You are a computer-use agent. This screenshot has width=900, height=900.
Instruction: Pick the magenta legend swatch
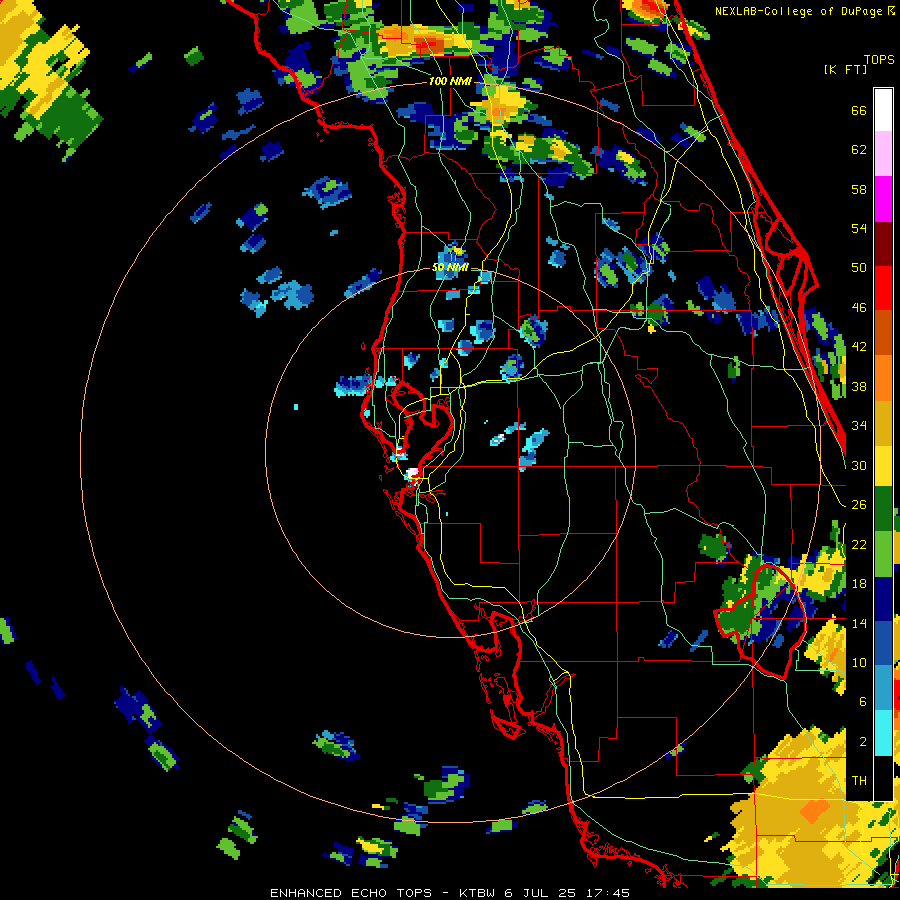tap(883, 199)
